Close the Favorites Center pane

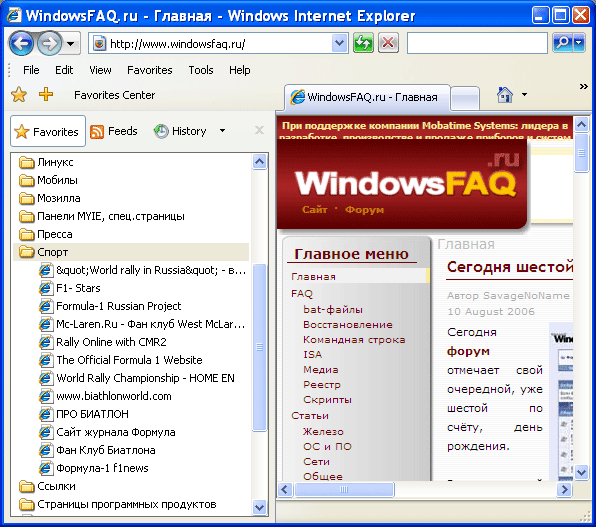pyautogui.click(x=259, y=130)
